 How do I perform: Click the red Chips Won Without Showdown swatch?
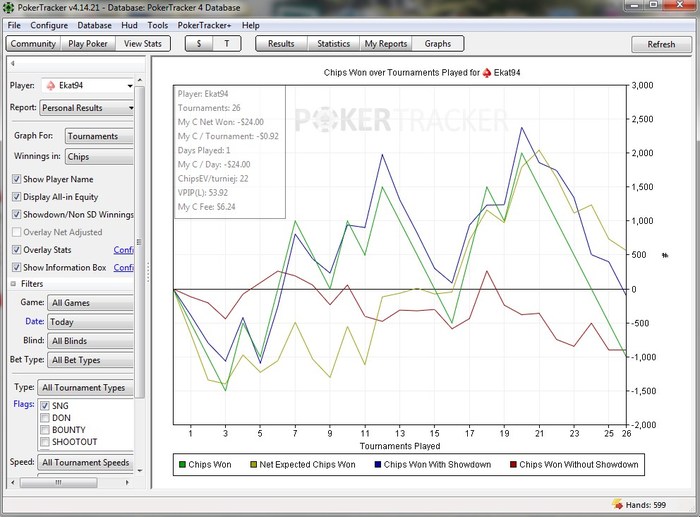513,464
